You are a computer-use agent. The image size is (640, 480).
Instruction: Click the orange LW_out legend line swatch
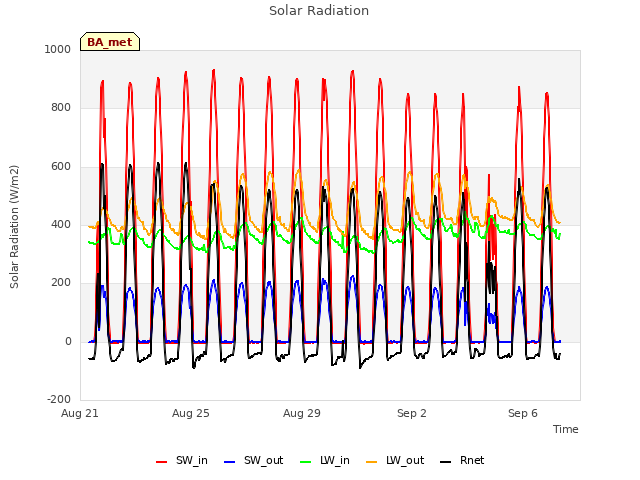372,462
